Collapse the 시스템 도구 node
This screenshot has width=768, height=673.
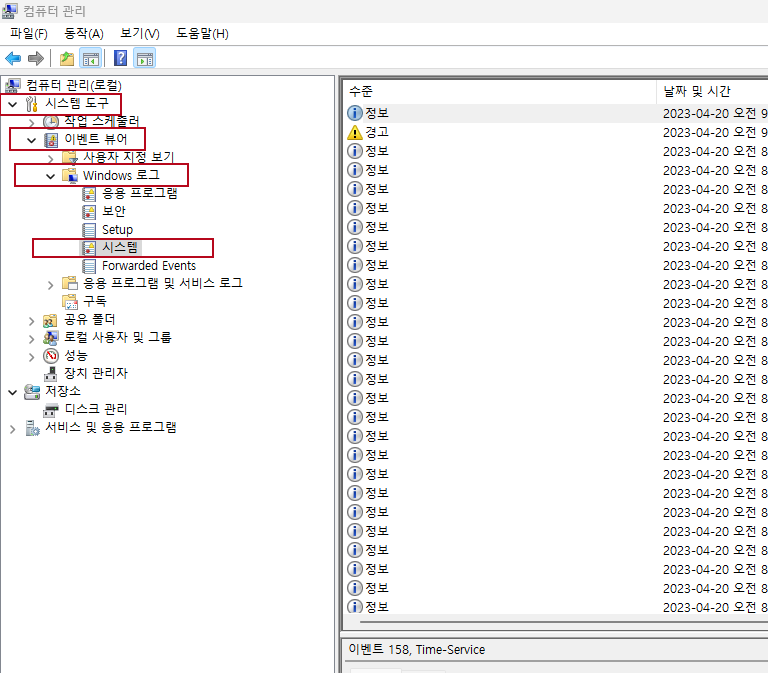click(x=13, y=104)
